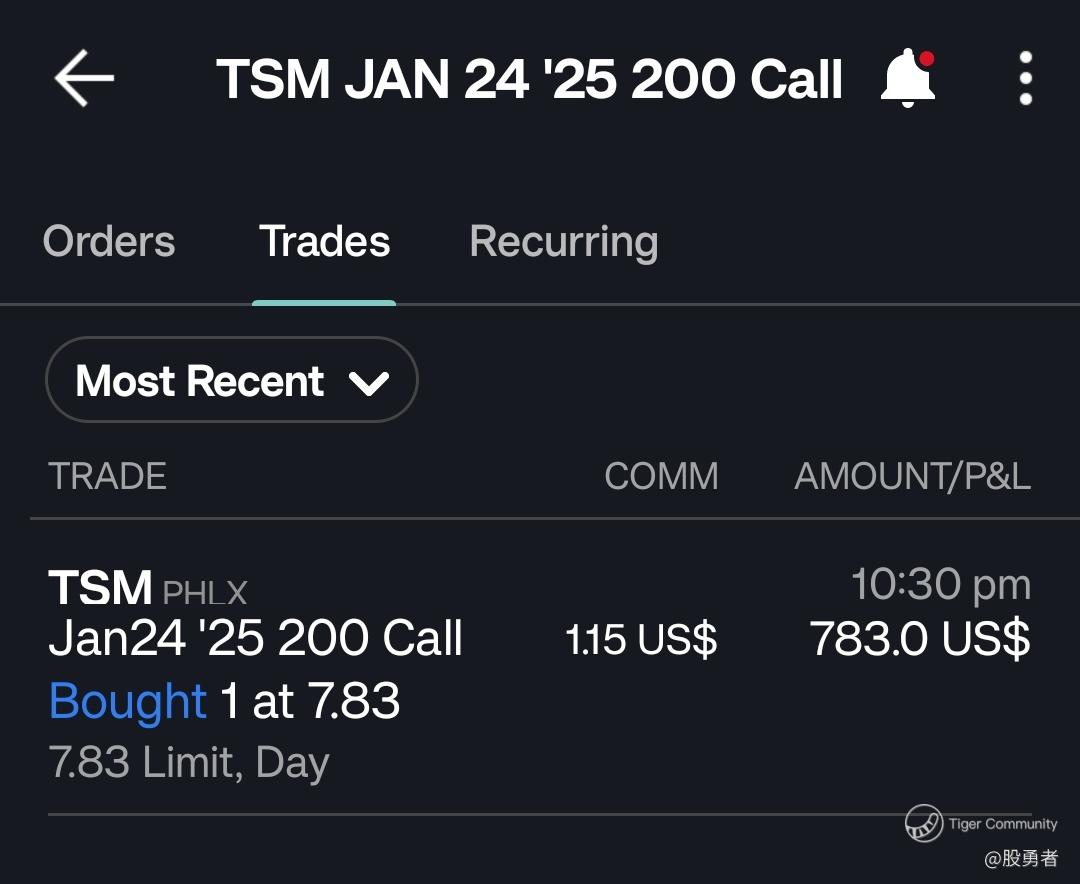Viewport: 1080px width, 884px height.
Task: Tap the 1.15 US$ commission value
Action: pos(641,640)
